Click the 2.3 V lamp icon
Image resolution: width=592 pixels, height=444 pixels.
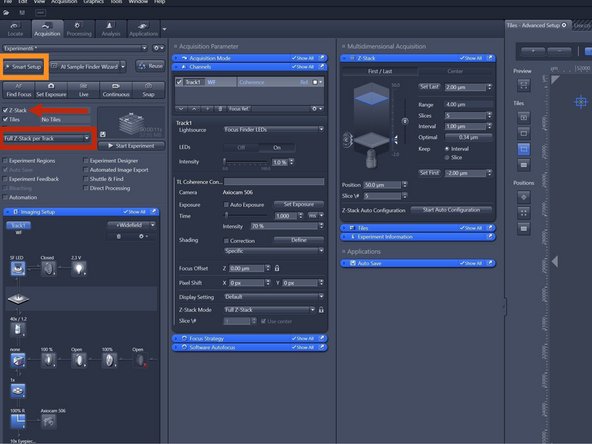click(79, 269)
